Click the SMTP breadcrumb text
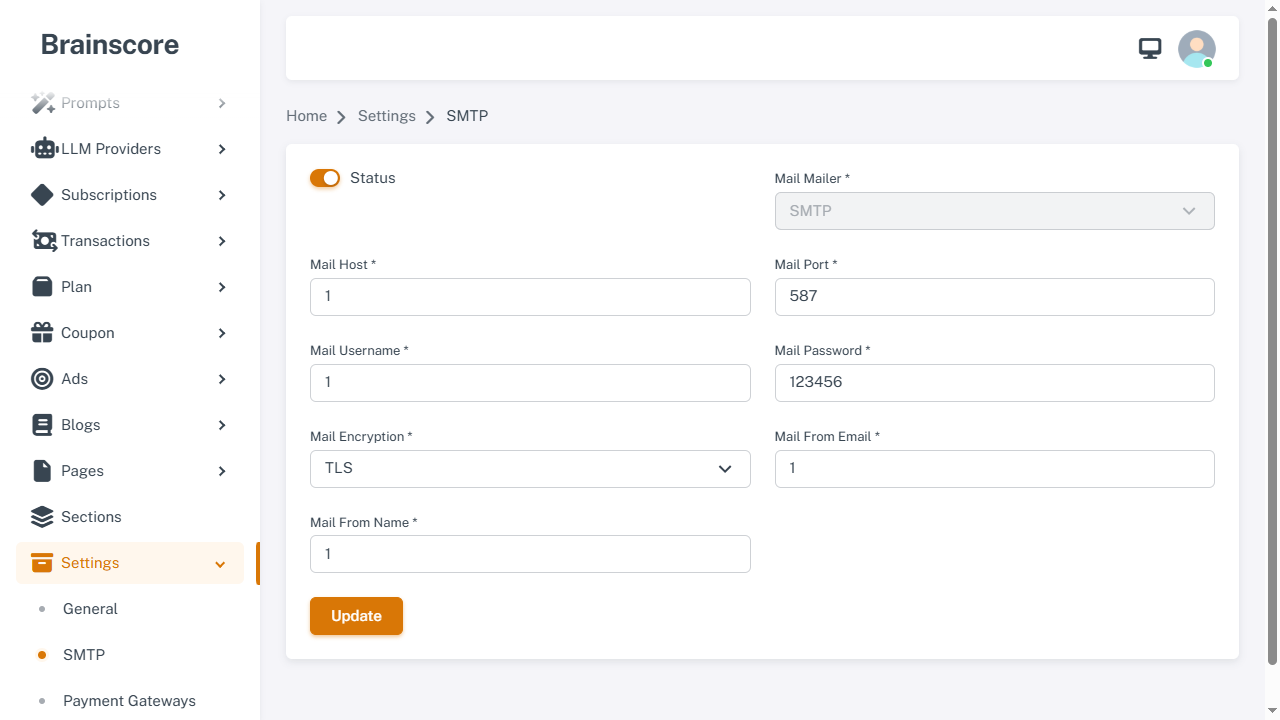 (467, 116)
